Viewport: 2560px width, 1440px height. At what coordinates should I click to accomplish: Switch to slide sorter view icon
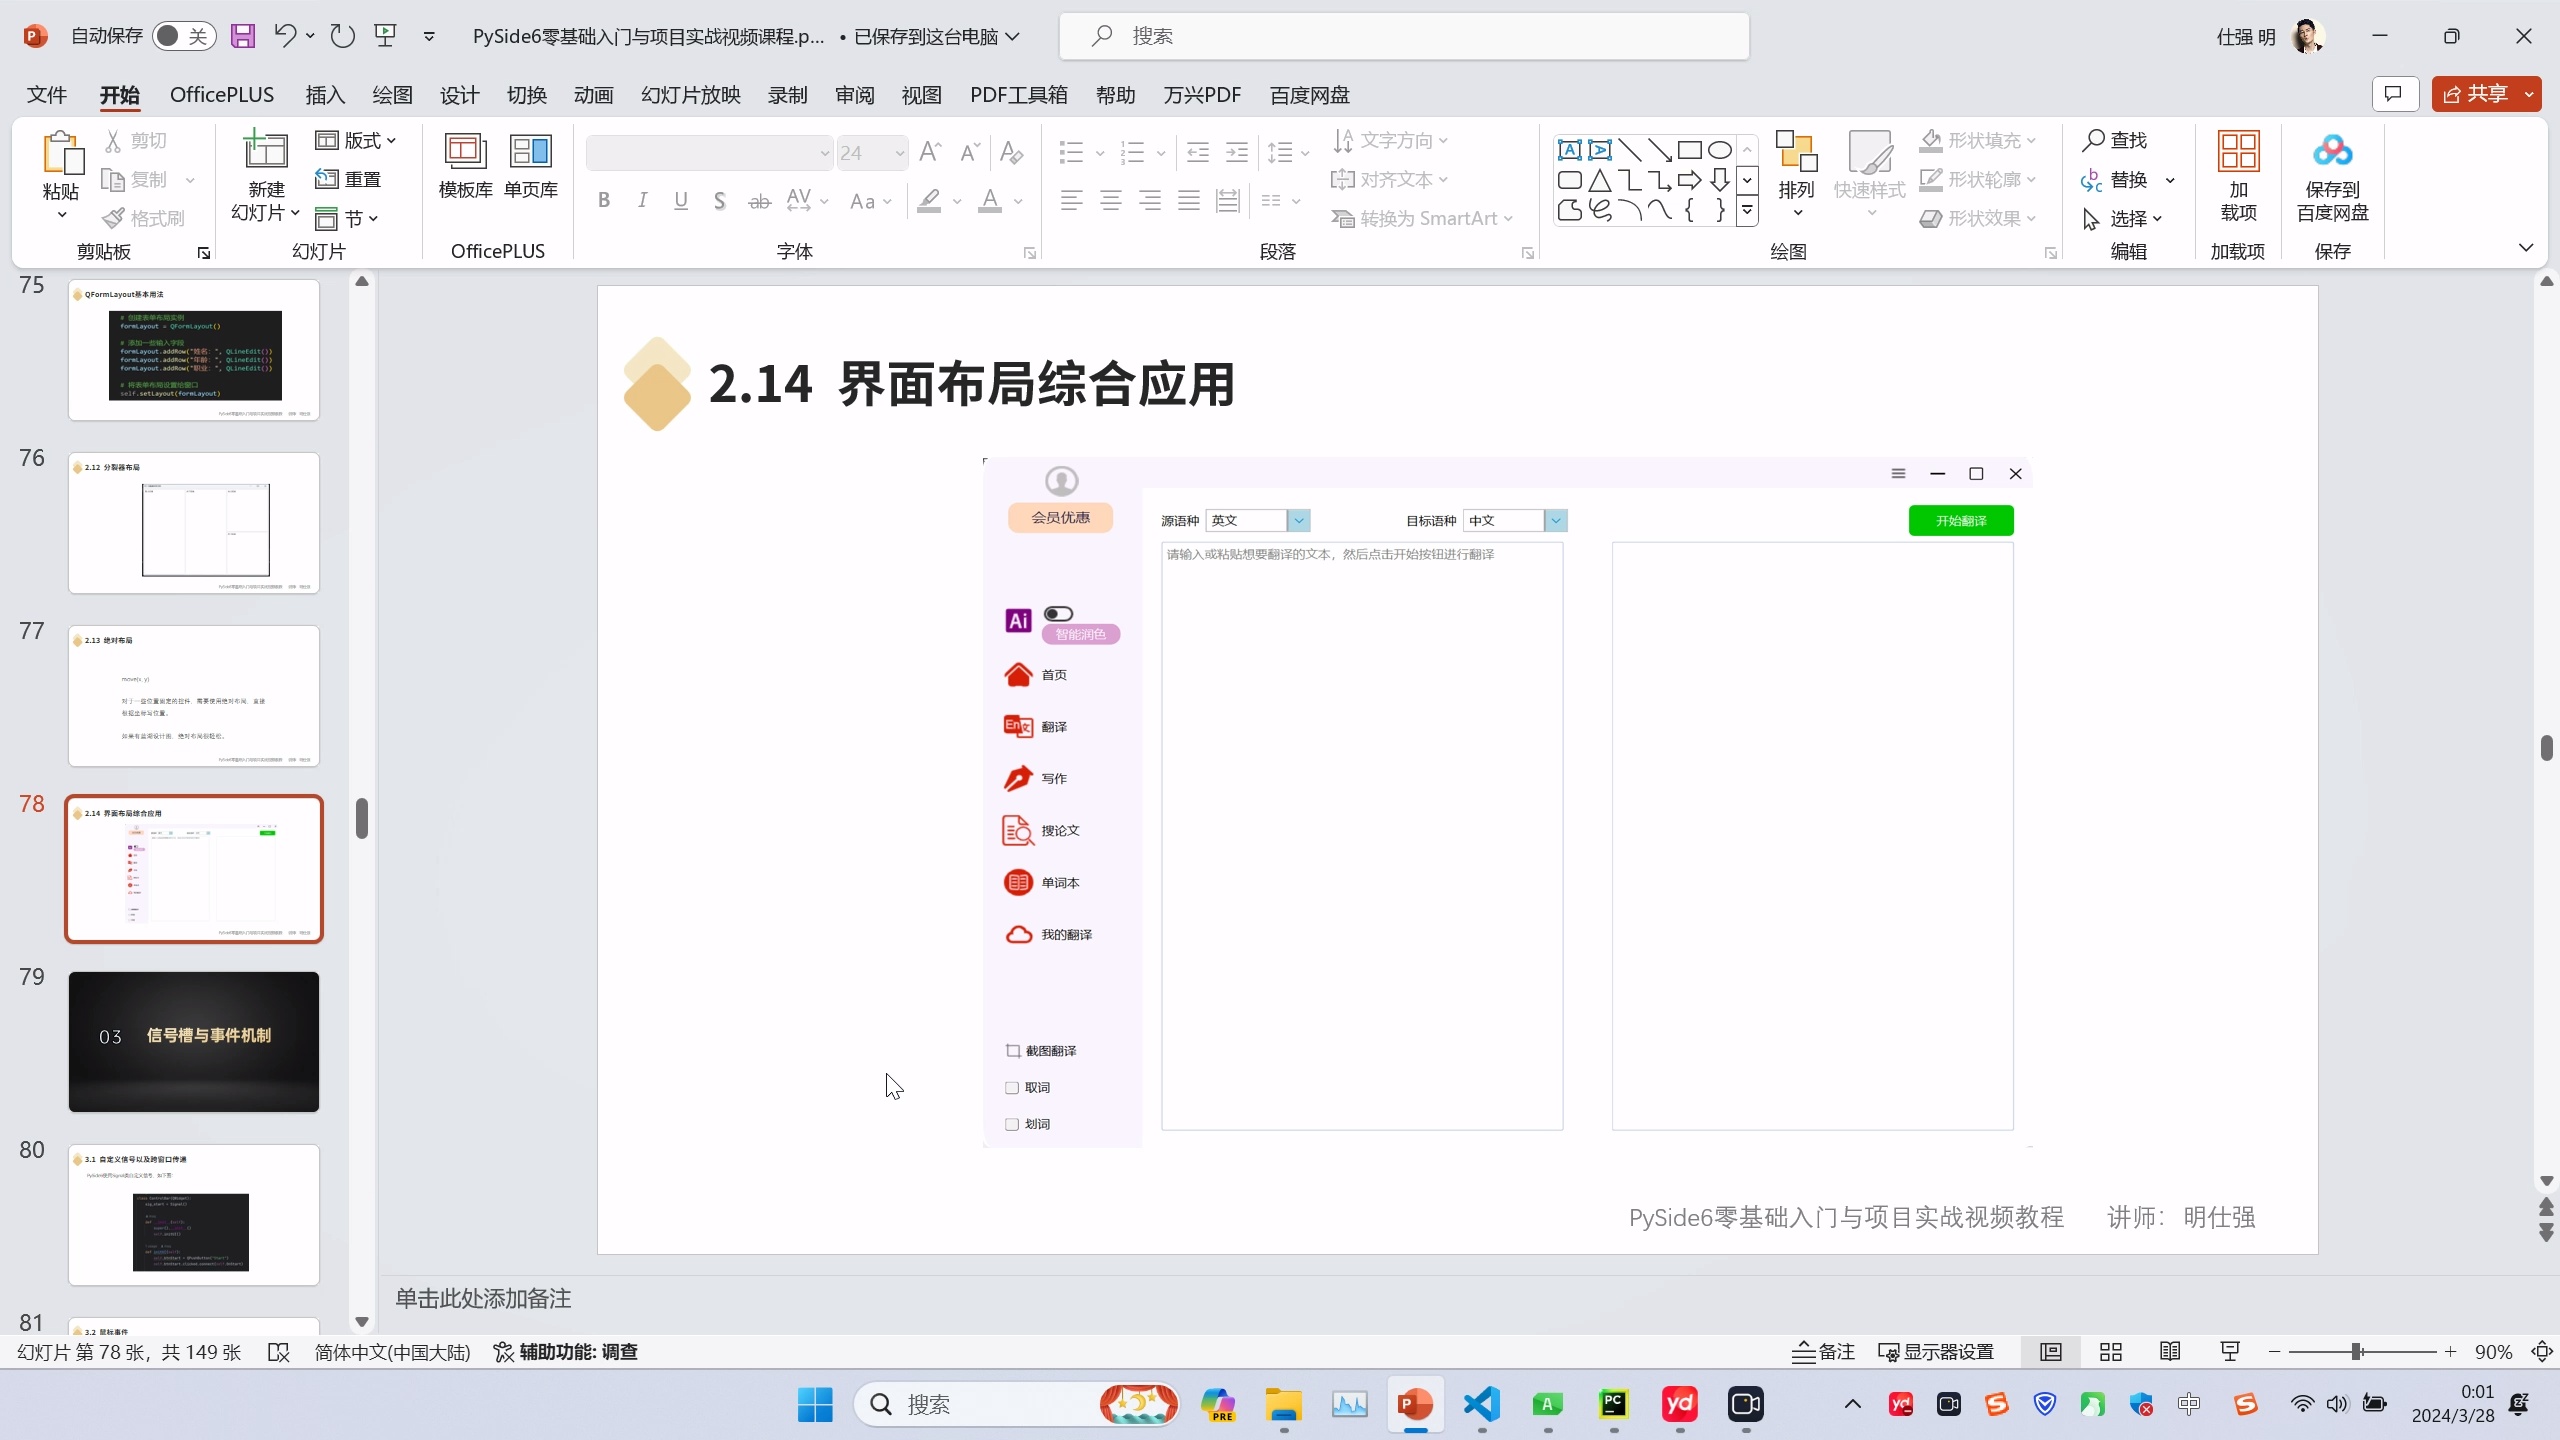pos(2111,1352)
